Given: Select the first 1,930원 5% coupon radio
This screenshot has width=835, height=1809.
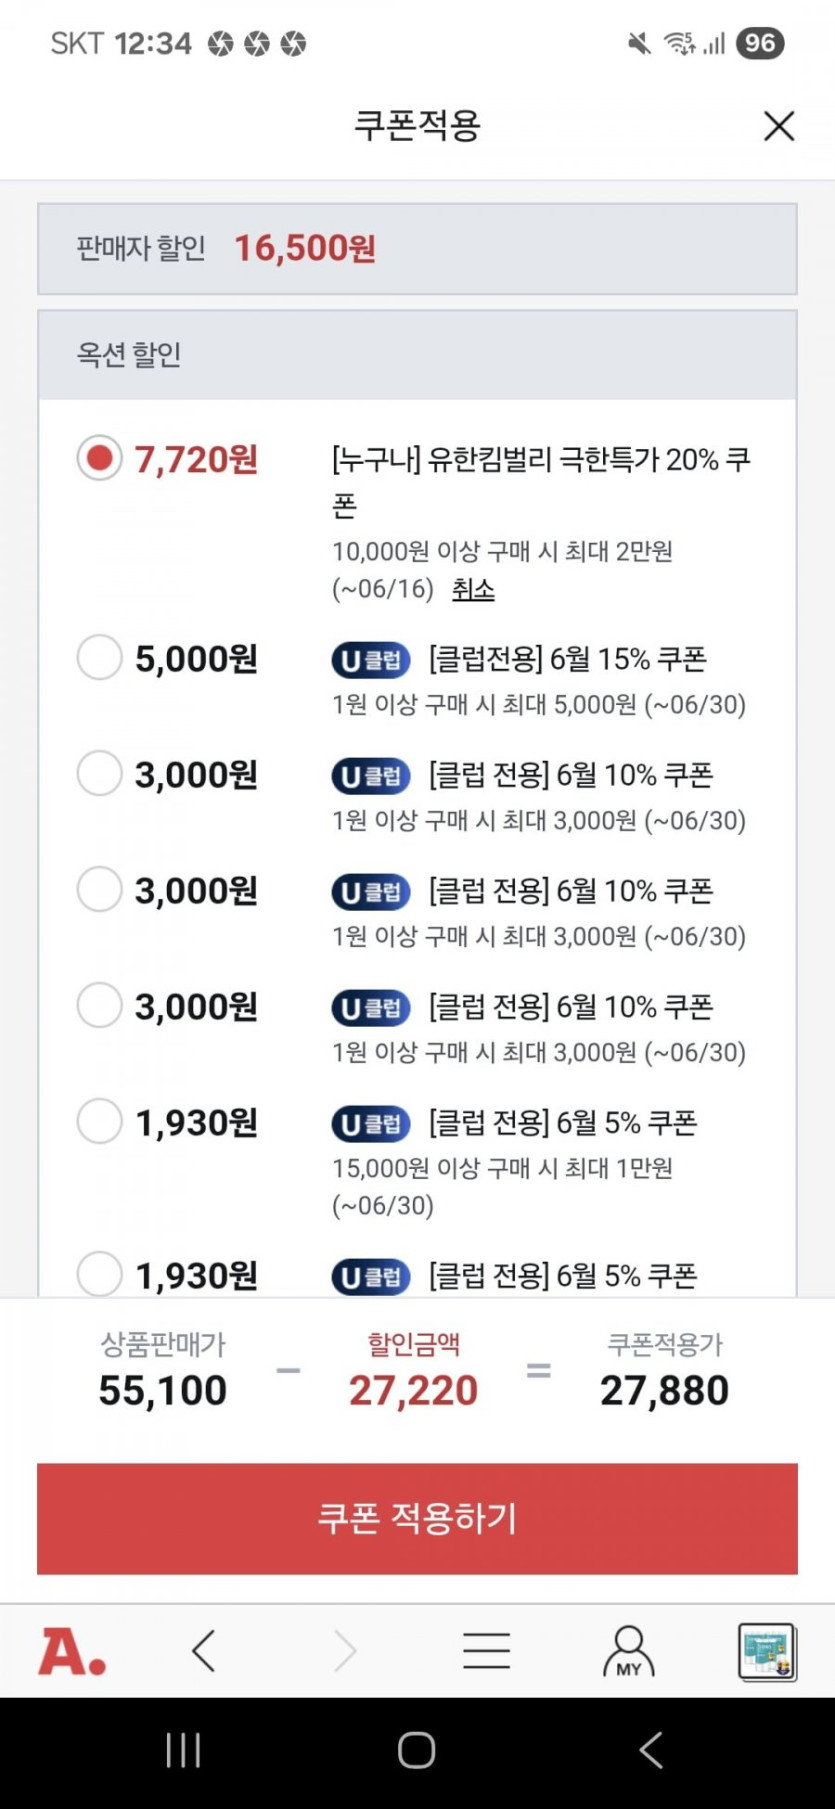Looking at the screenshot, I should click(x=100, y=1122).
